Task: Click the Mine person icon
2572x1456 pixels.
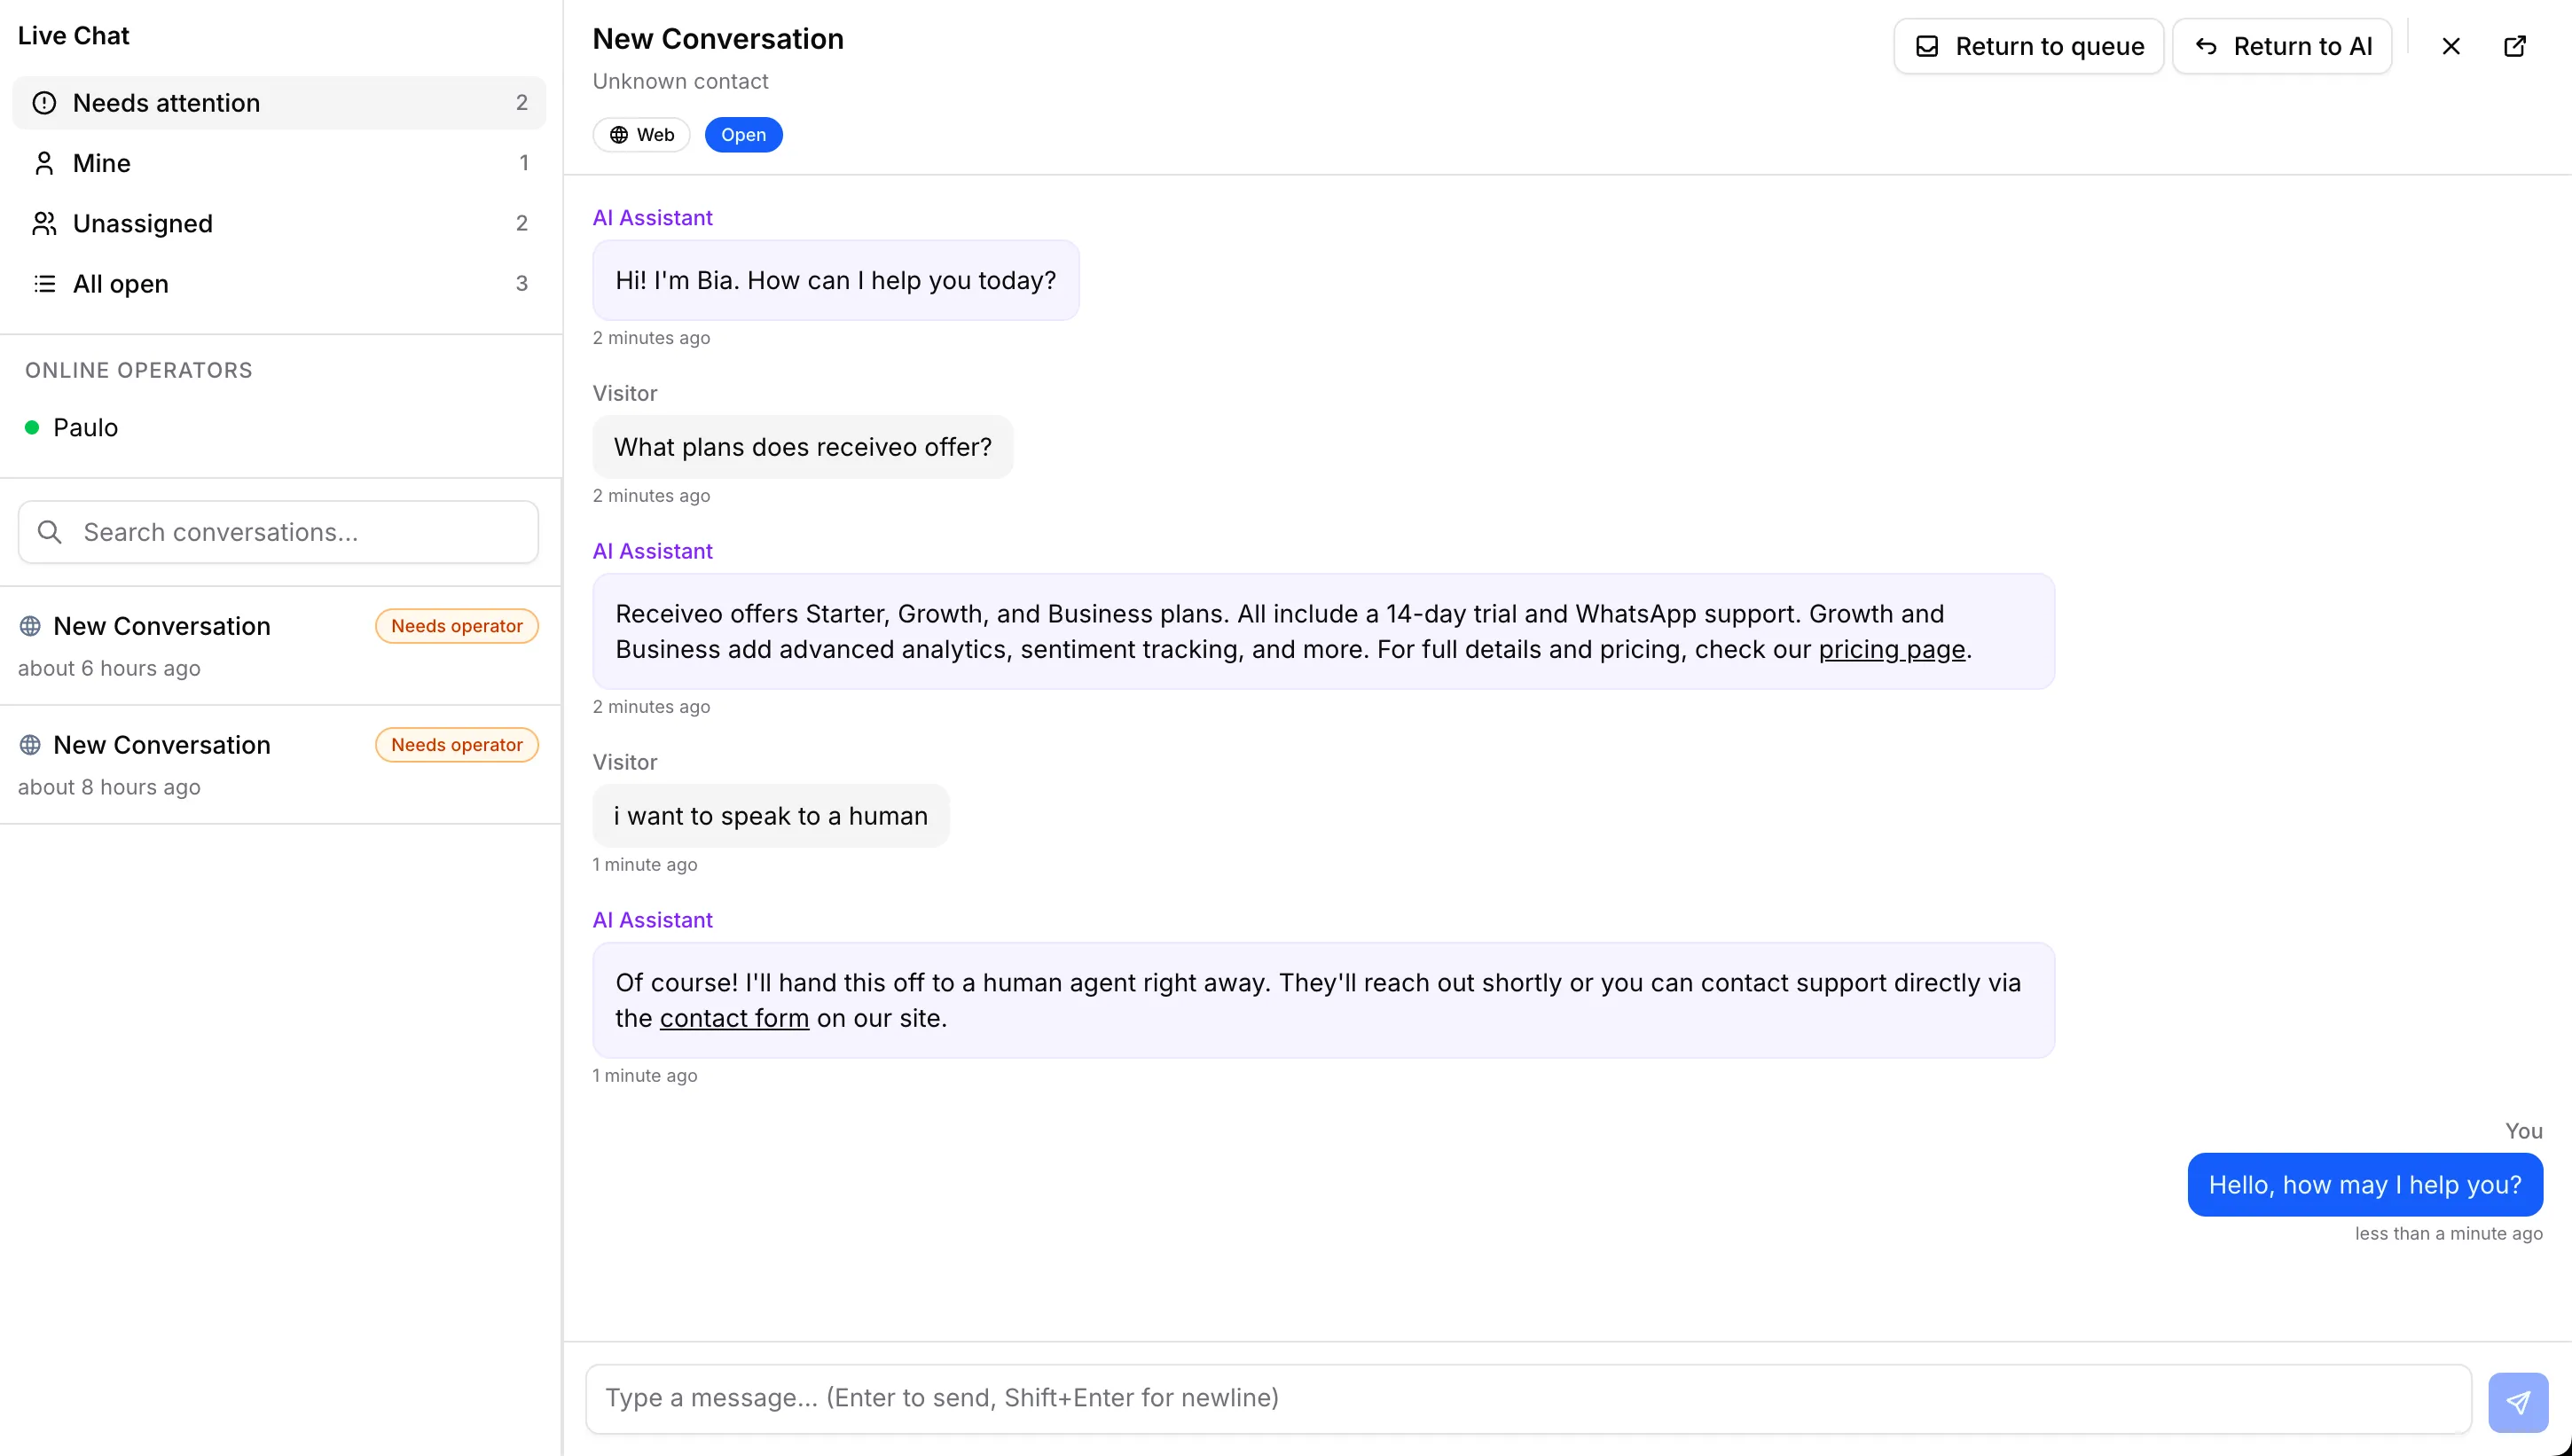Action: pyautogui.click(x=44, y=163)
